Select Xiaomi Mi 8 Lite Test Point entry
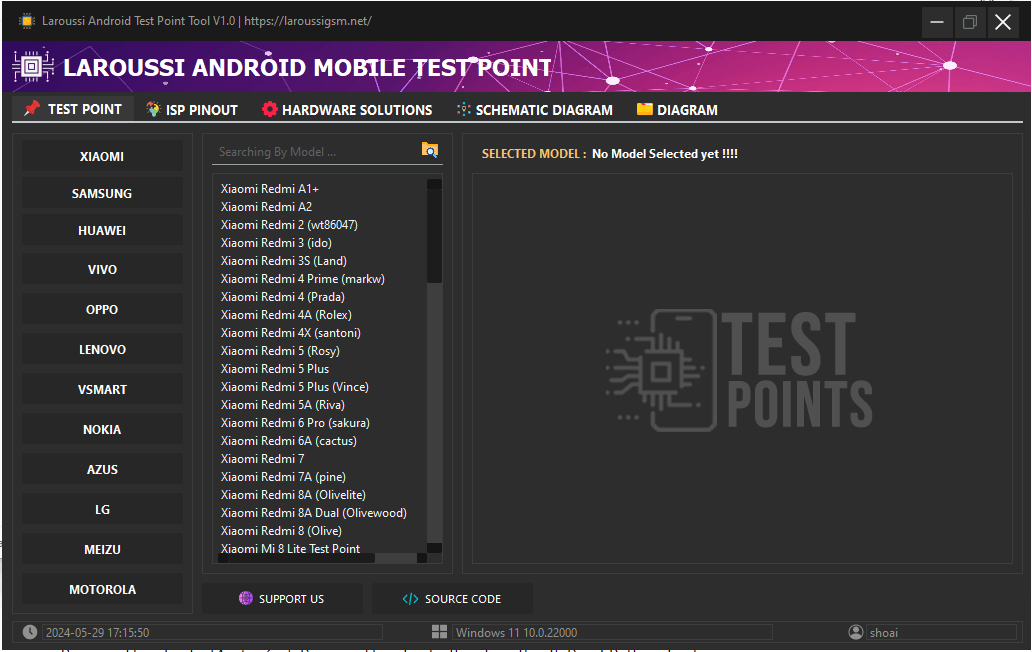This screenshot has width=1032, height=652. point(289,548)
